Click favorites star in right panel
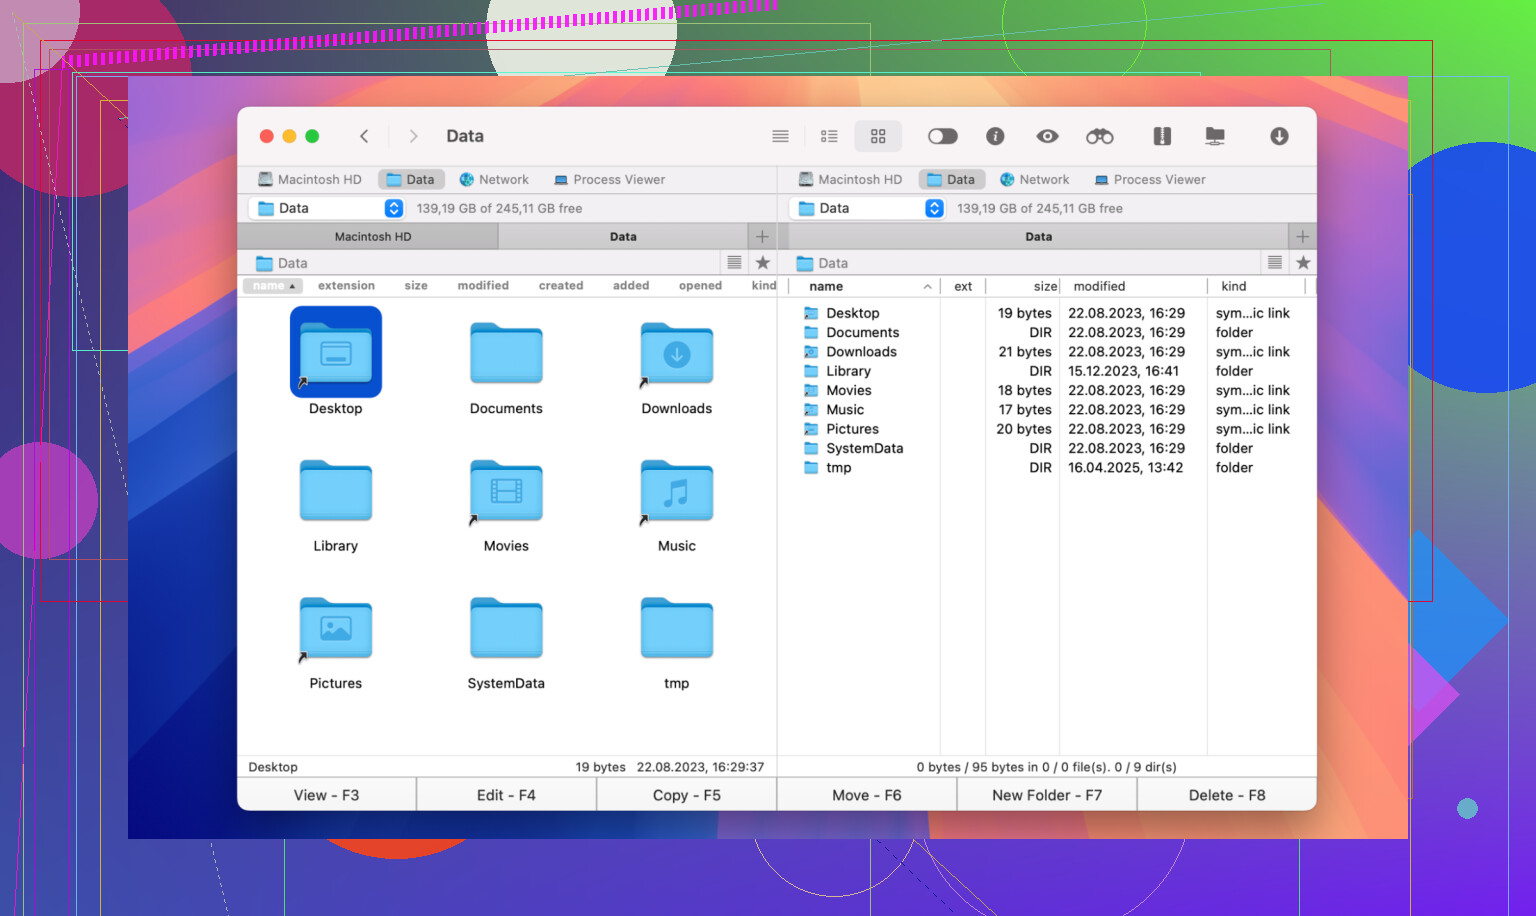Screen dimensions: 1536x916 point(1302,263)
